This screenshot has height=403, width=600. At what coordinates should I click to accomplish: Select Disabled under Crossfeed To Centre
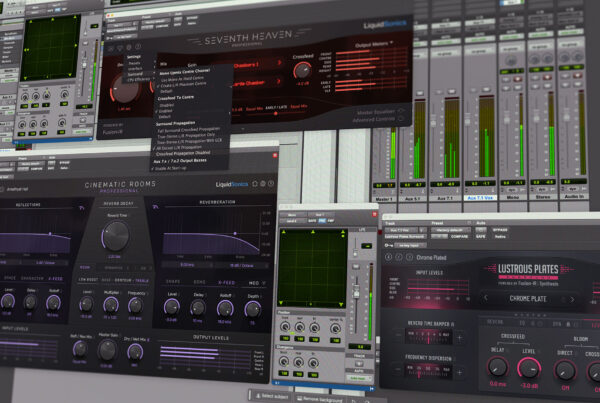[166, 105]
